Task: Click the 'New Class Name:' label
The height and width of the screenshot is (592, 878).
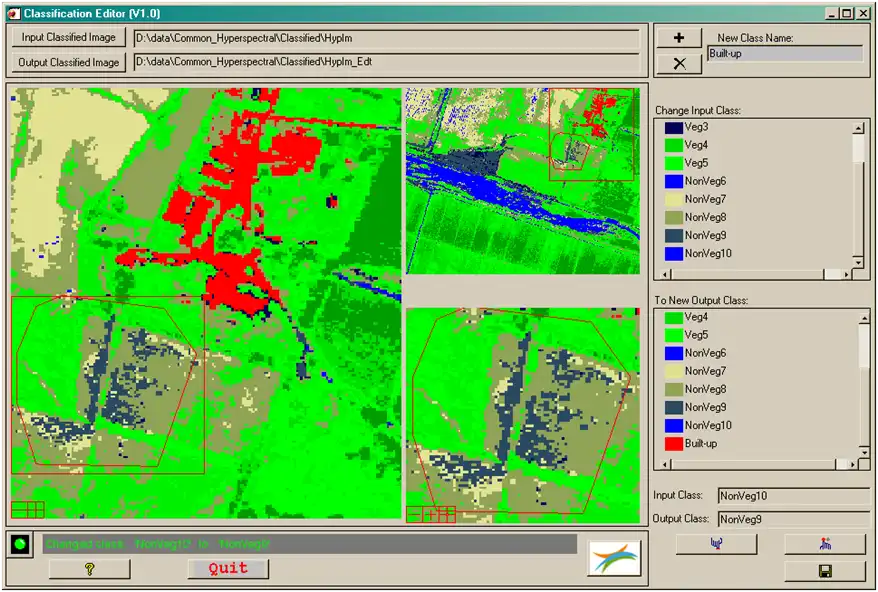Action: 755,38
